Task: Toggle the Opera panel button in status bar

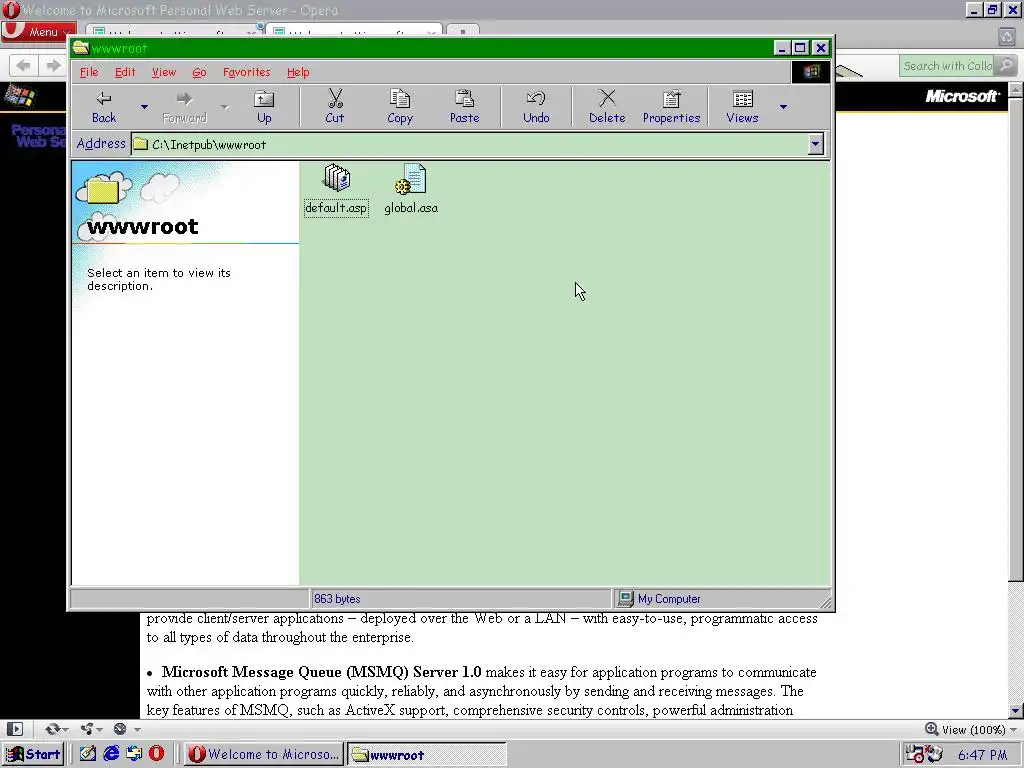Action: click(15, 729)
